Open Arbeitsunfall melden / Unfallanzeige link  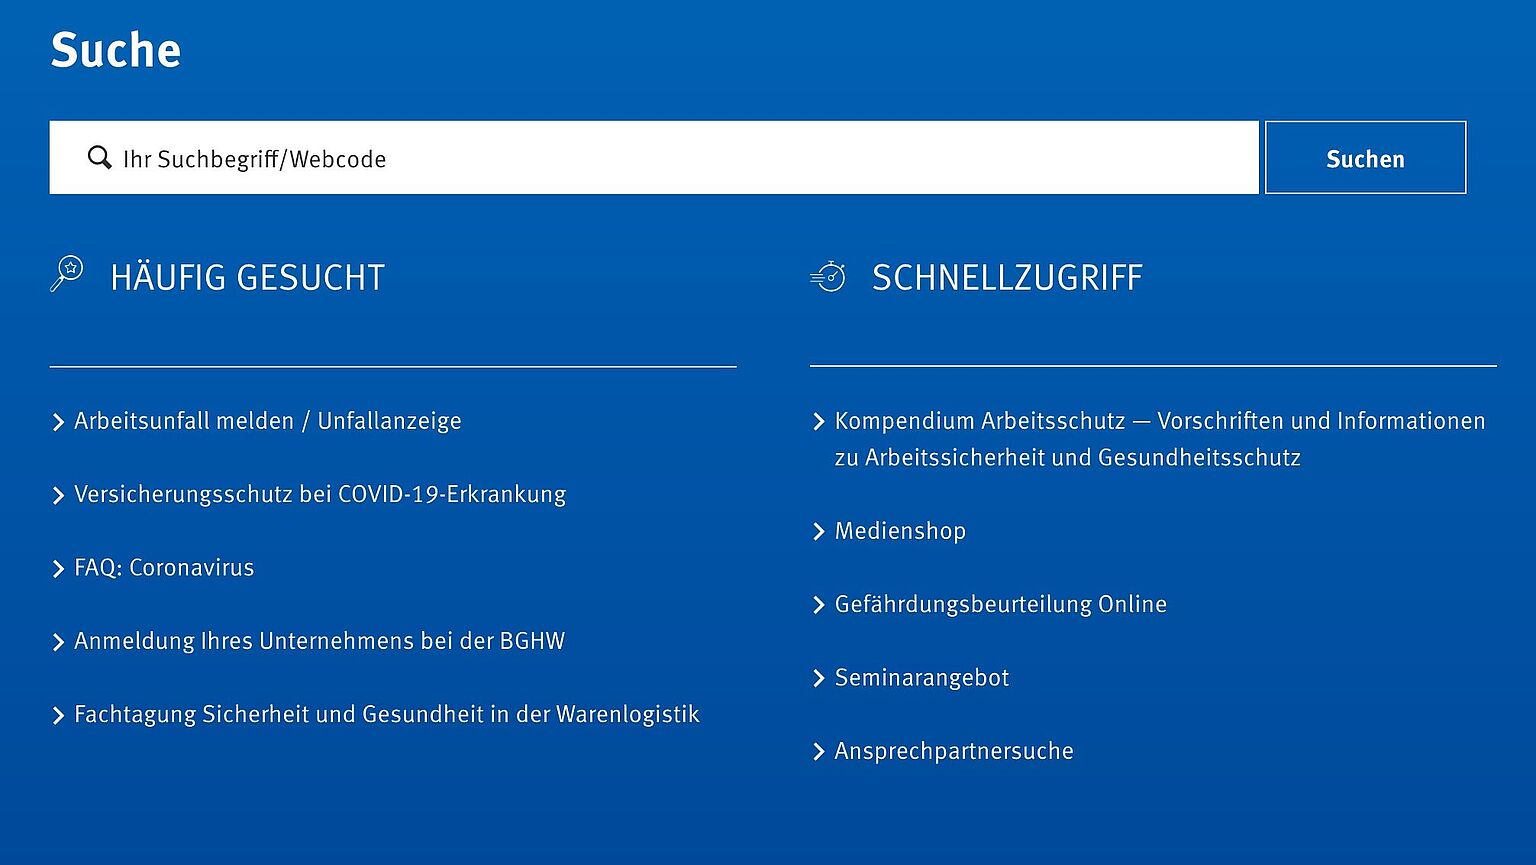coord(268,421)
